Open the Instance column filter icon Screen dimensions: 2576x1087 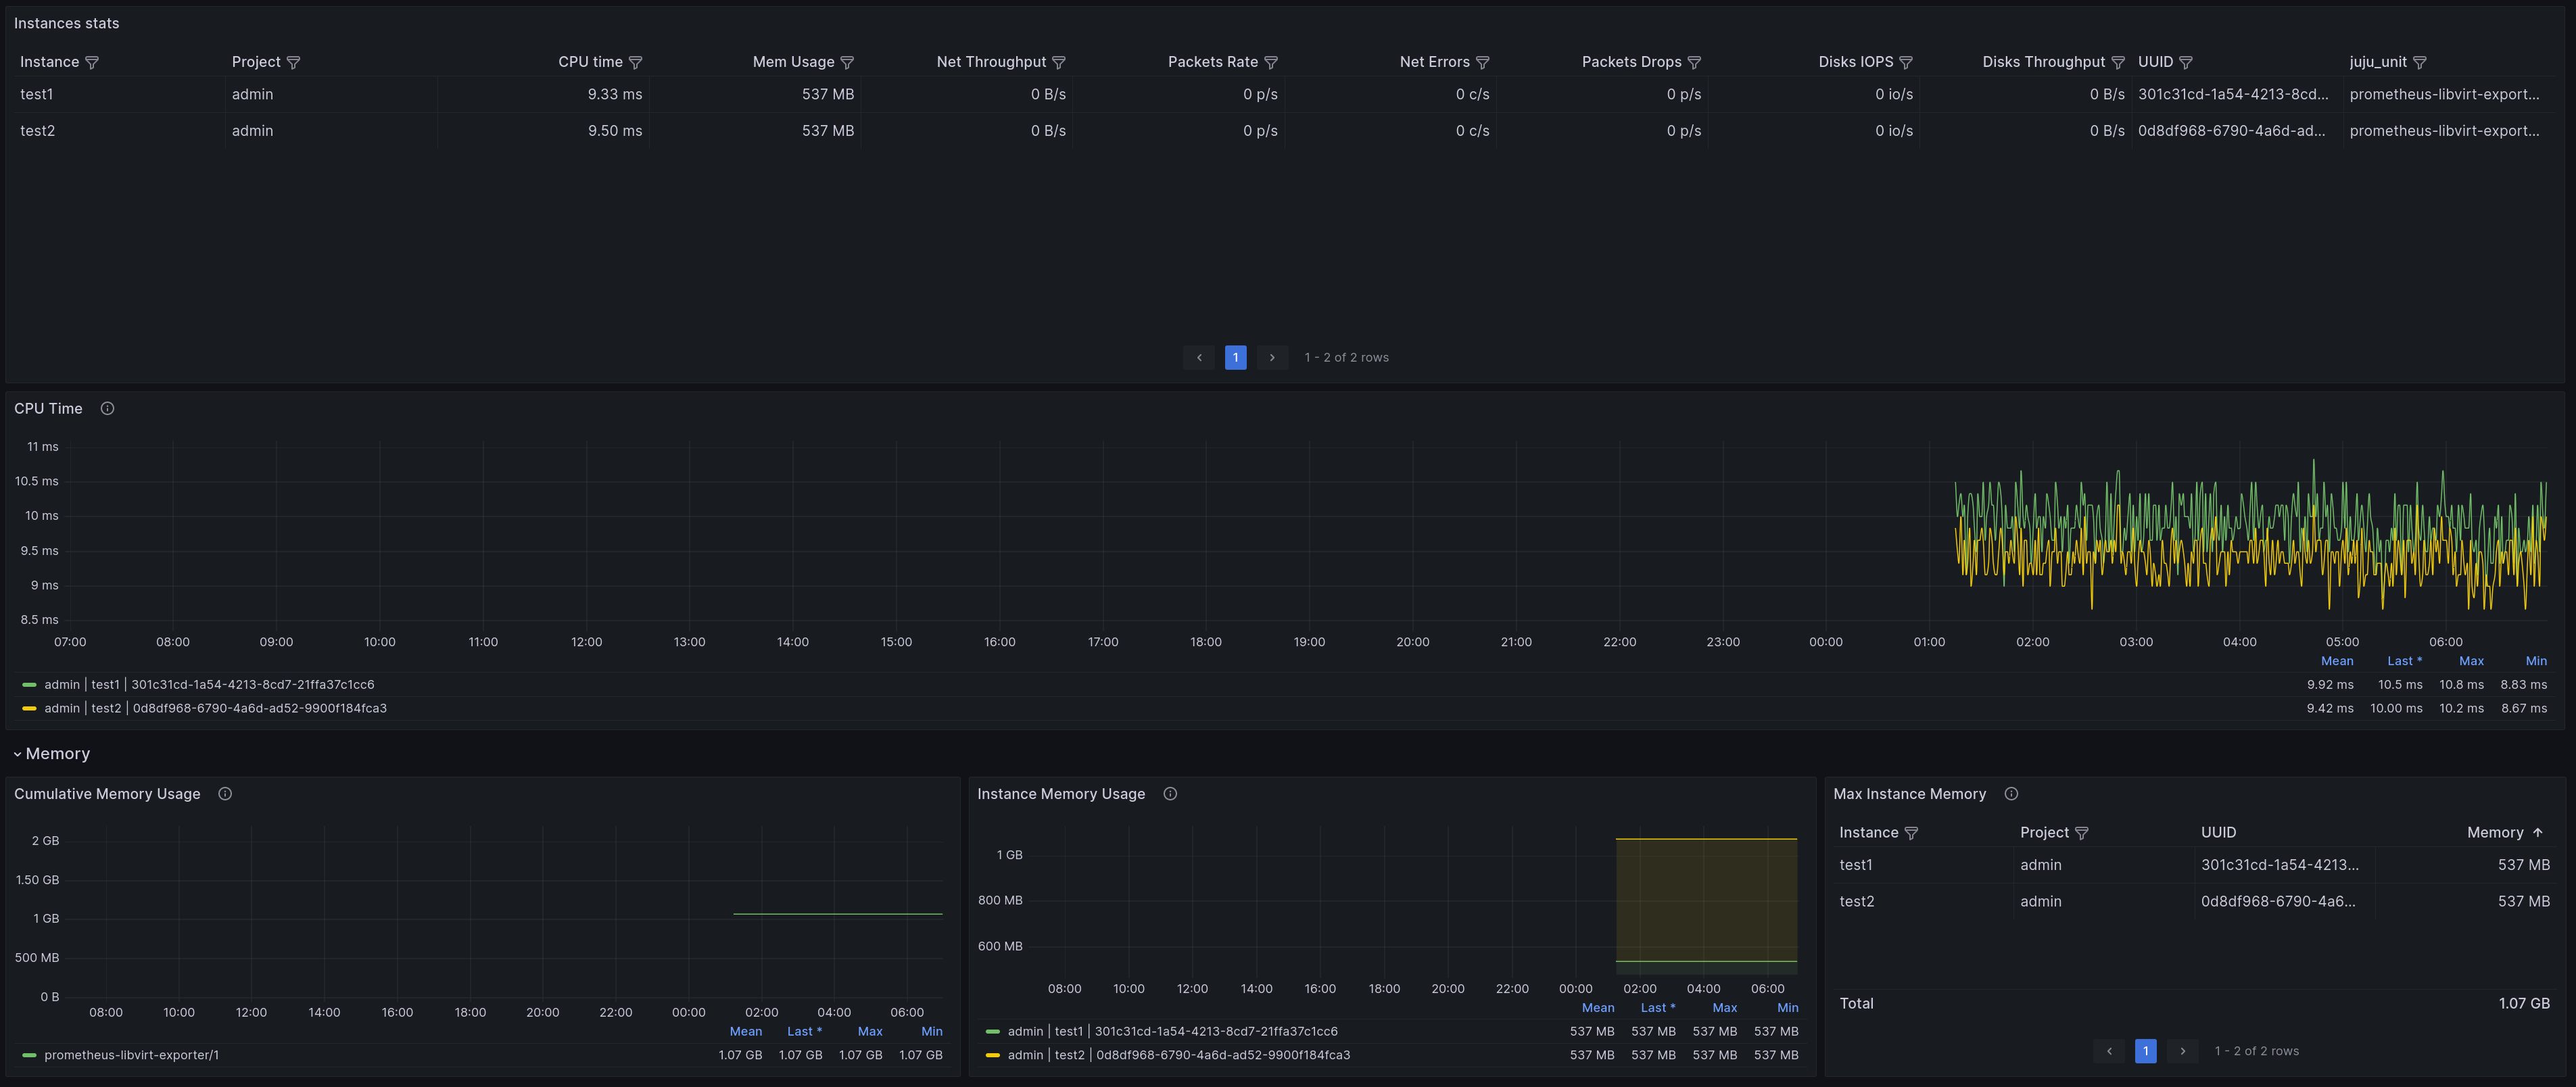(x=92, y=62)
